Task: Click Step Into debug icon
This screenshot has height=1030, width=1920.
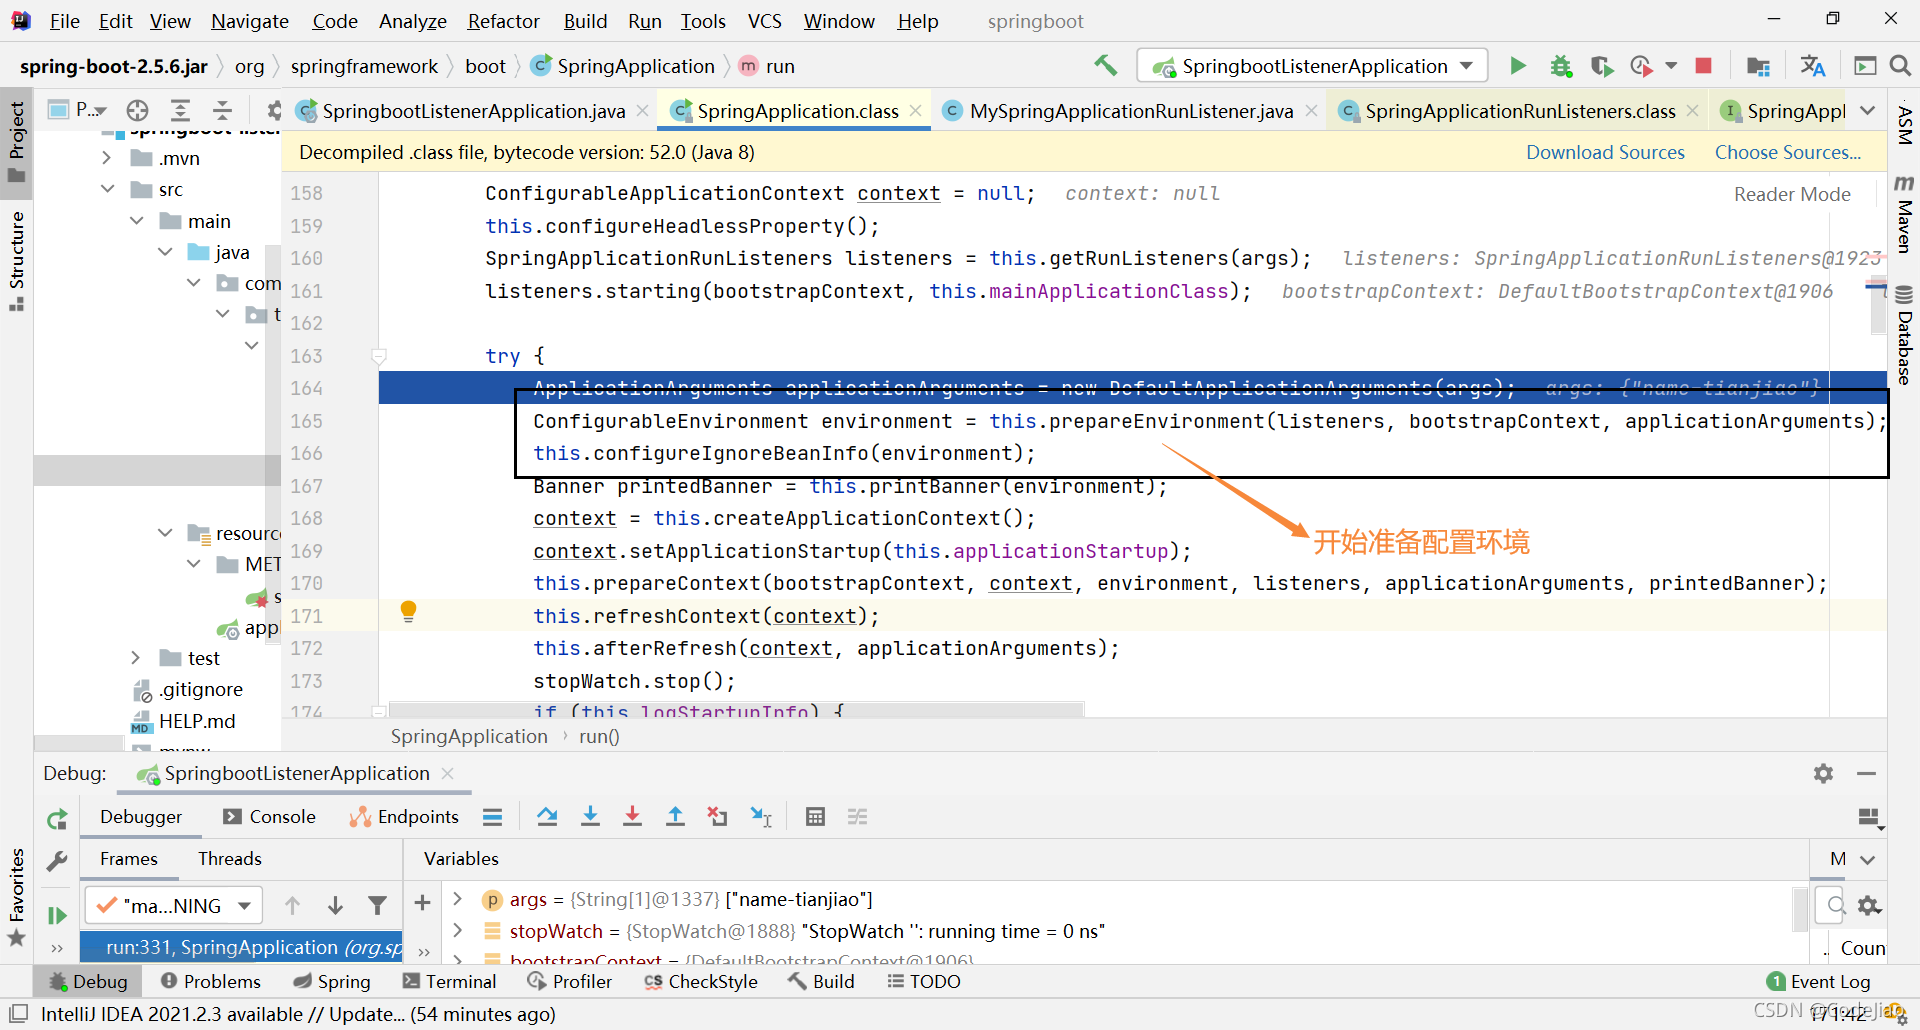Action: [590, 817]
